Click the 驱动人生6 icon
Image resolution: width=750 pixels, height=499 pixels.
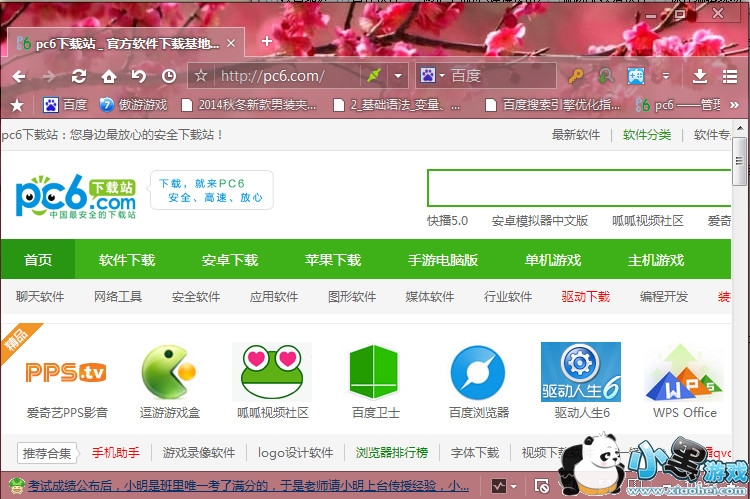581,372
